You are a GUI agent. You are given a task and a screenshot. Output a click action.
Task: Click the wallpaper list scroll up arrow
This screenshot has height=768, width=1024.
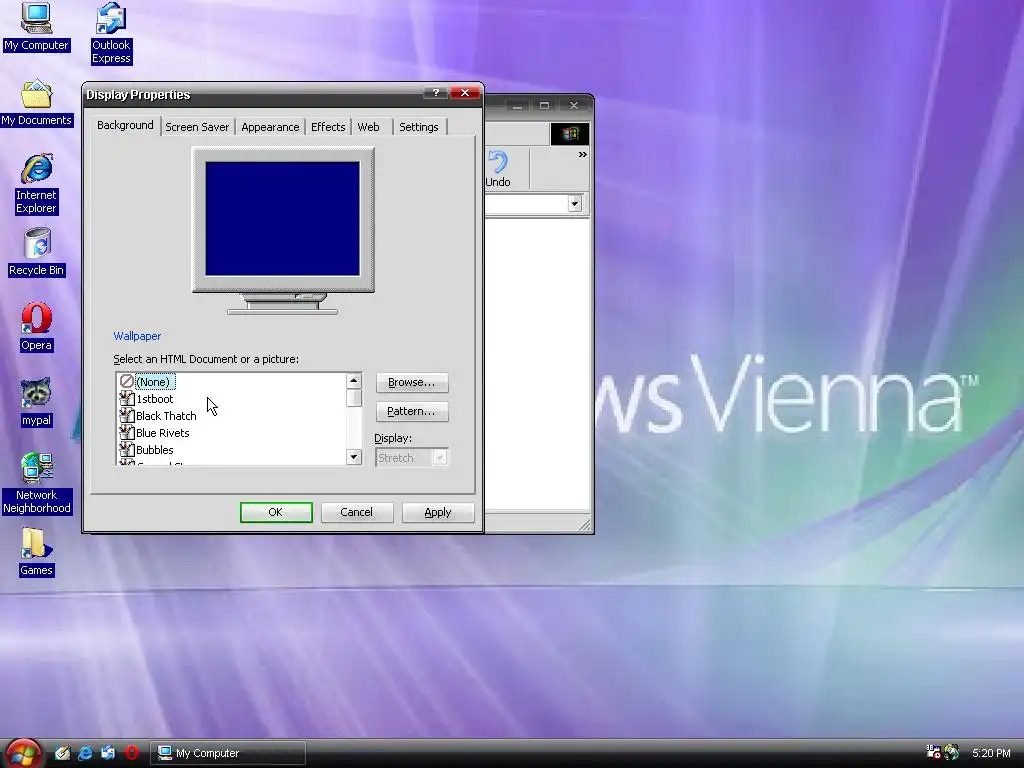(x=354, y=381)
